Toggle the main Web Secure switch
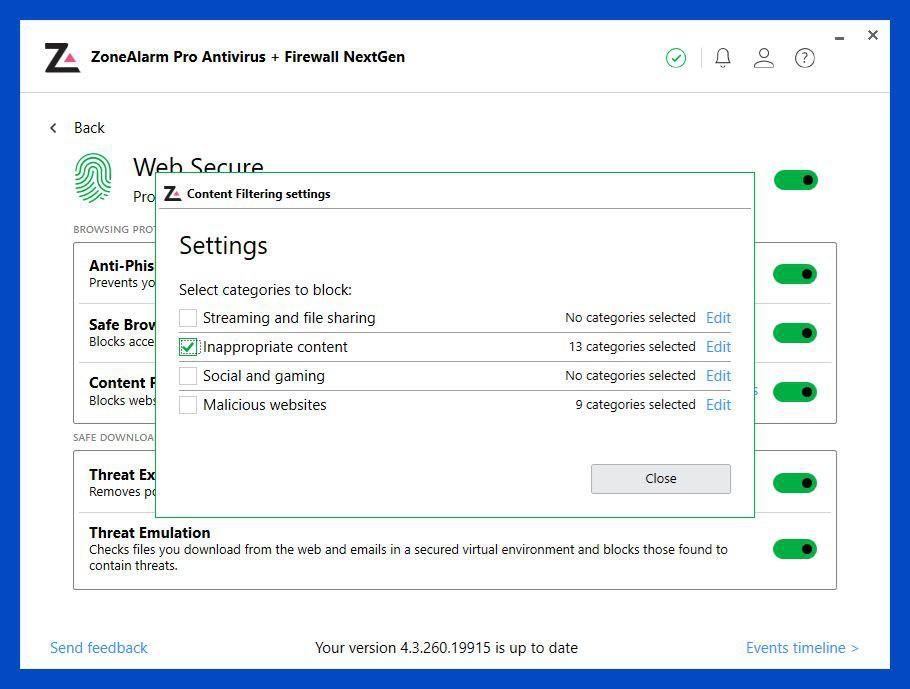Image resolution: width=910 pixels, height=689 pixels. point(796,180)
